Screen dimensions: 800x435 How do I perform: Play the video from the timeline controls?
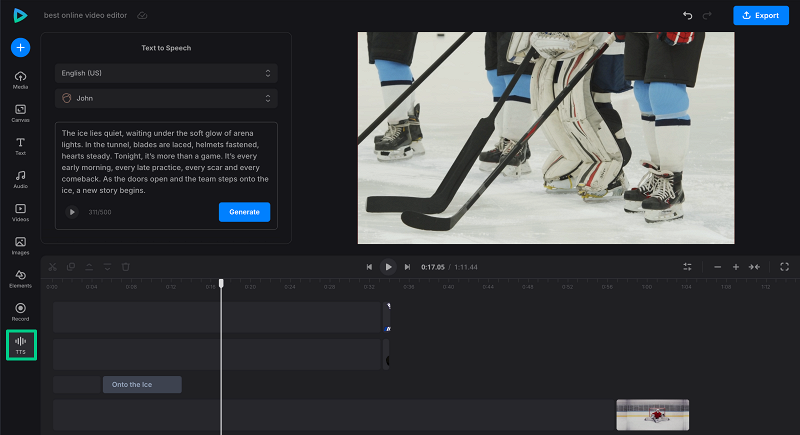coord(388,267)
